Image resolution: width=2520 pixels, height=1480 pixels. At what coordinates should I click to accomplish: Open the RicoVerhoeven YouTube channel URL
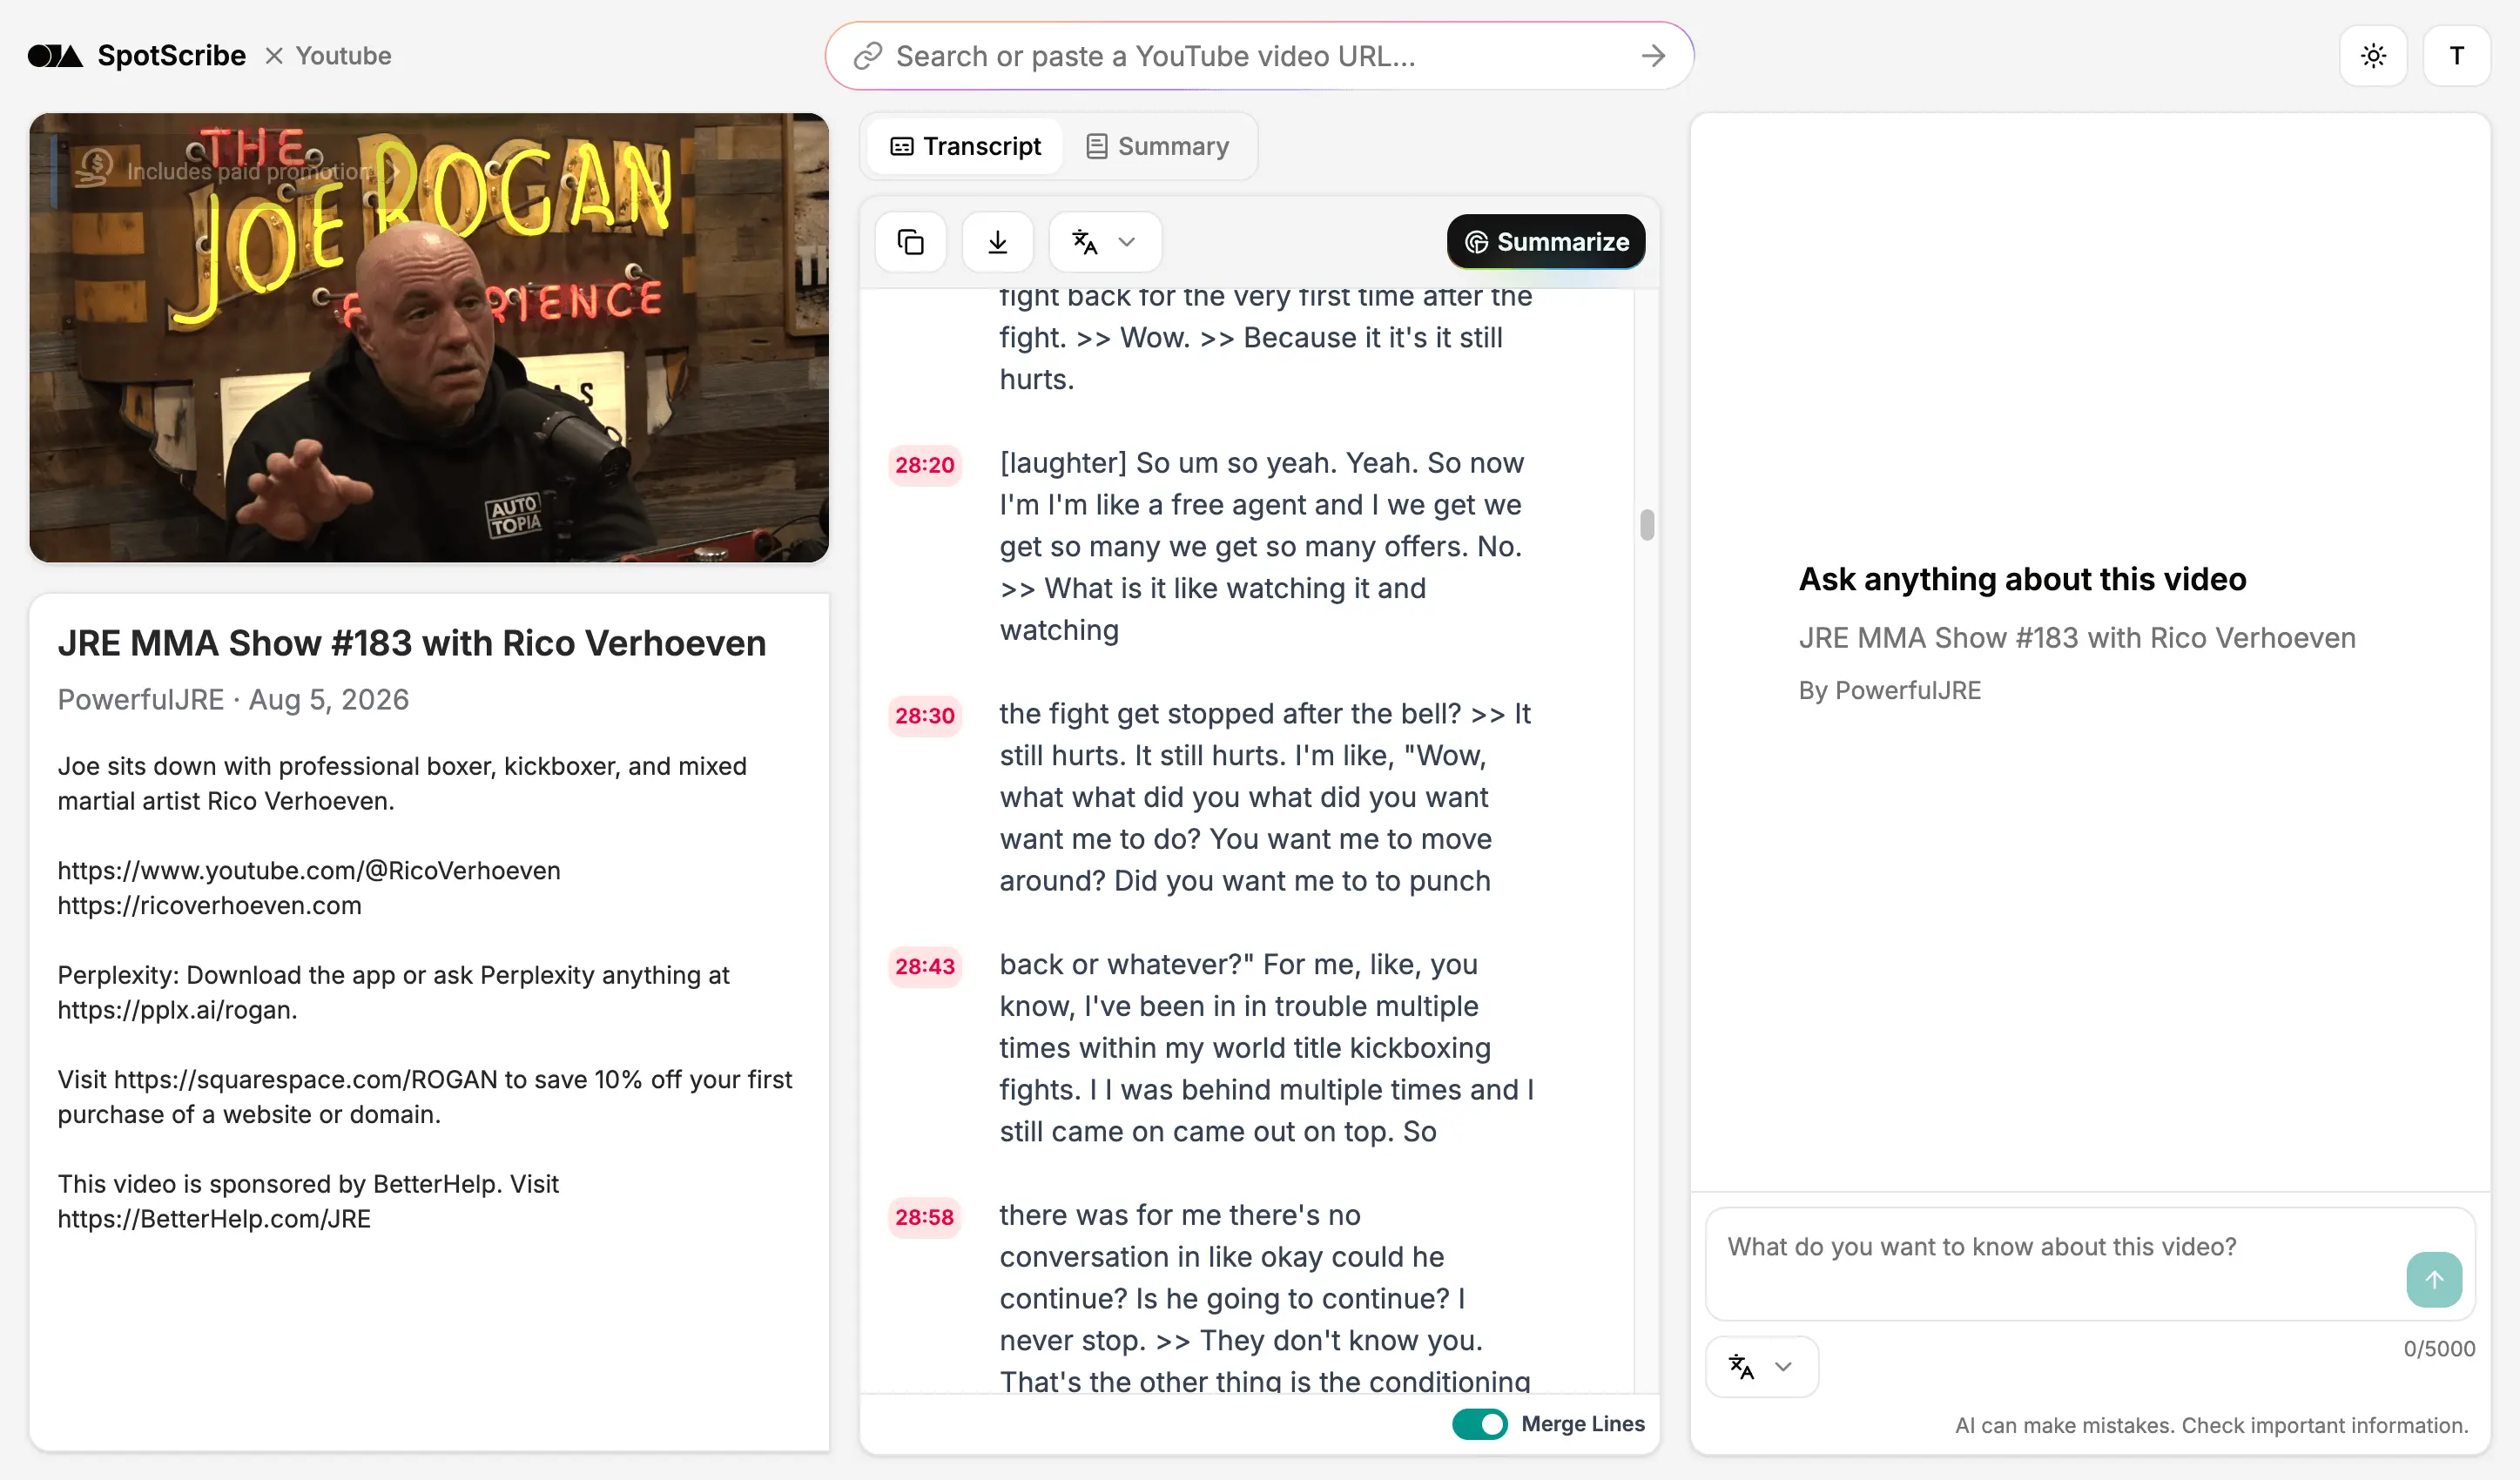pos(309,870)
